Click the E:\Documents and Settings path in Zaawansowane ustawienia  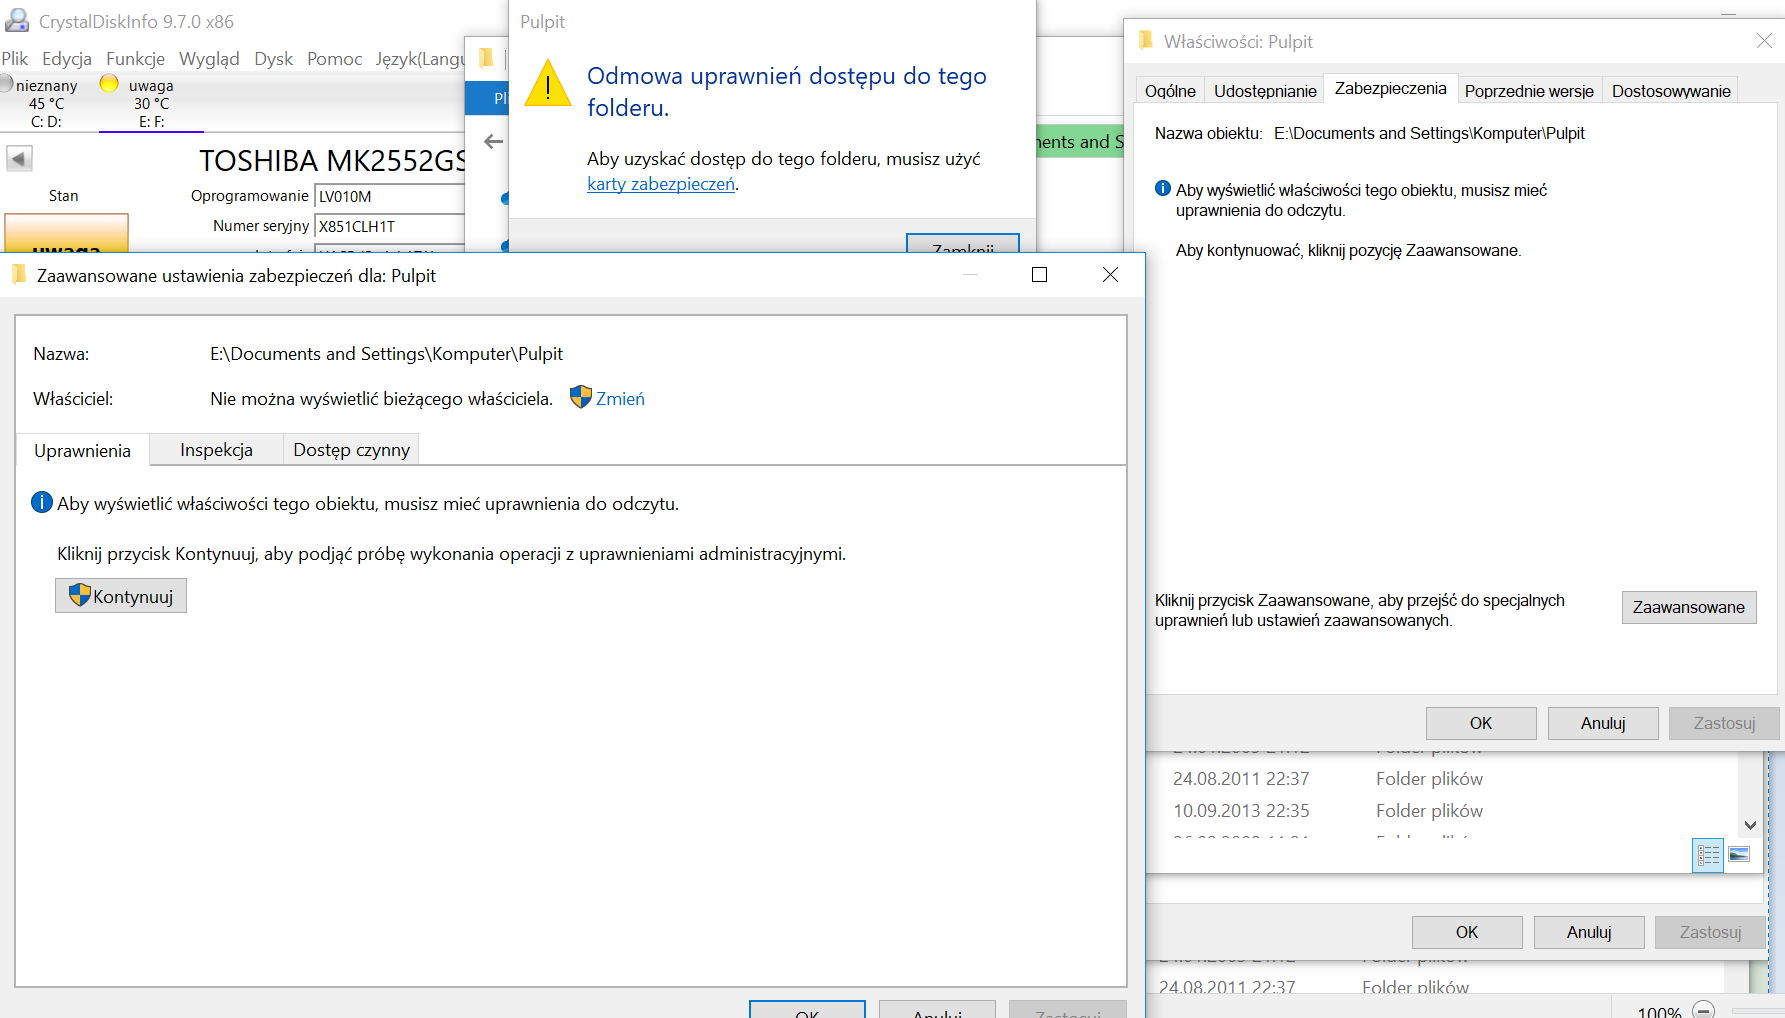[x=386, y=354]
